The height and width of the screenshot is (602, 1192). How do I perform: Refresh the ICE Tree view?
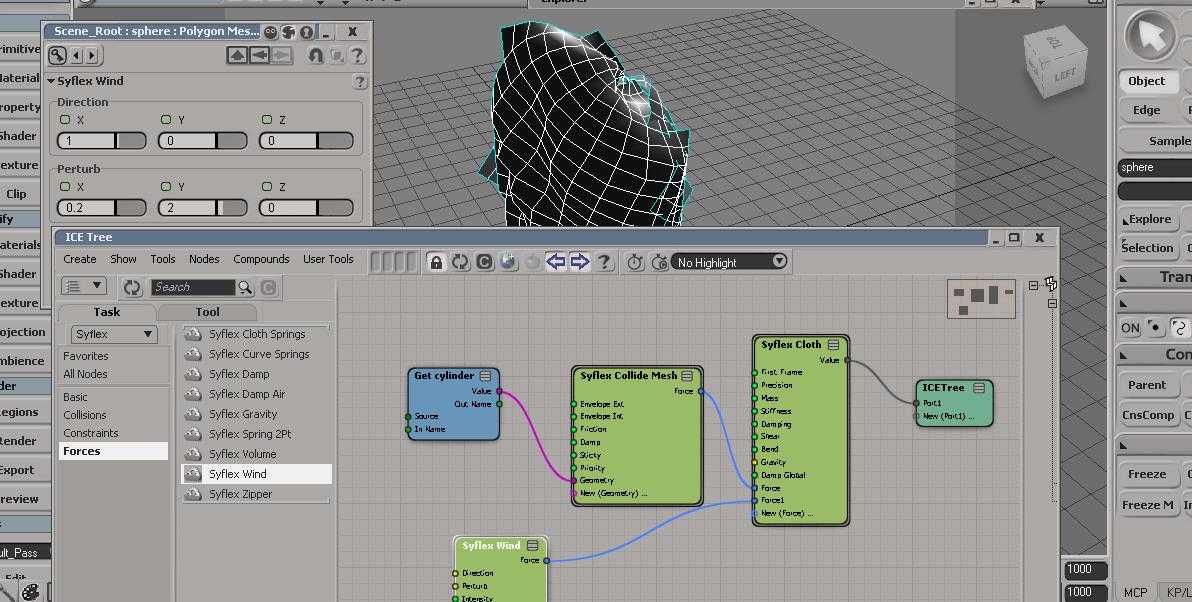click(x=460, y=262)
